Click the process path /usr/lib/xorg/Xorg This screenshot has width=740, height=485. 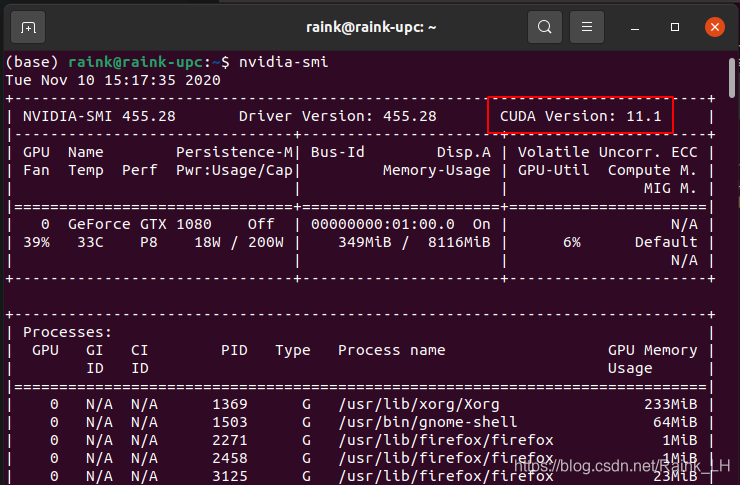click(x=419, y=404)
